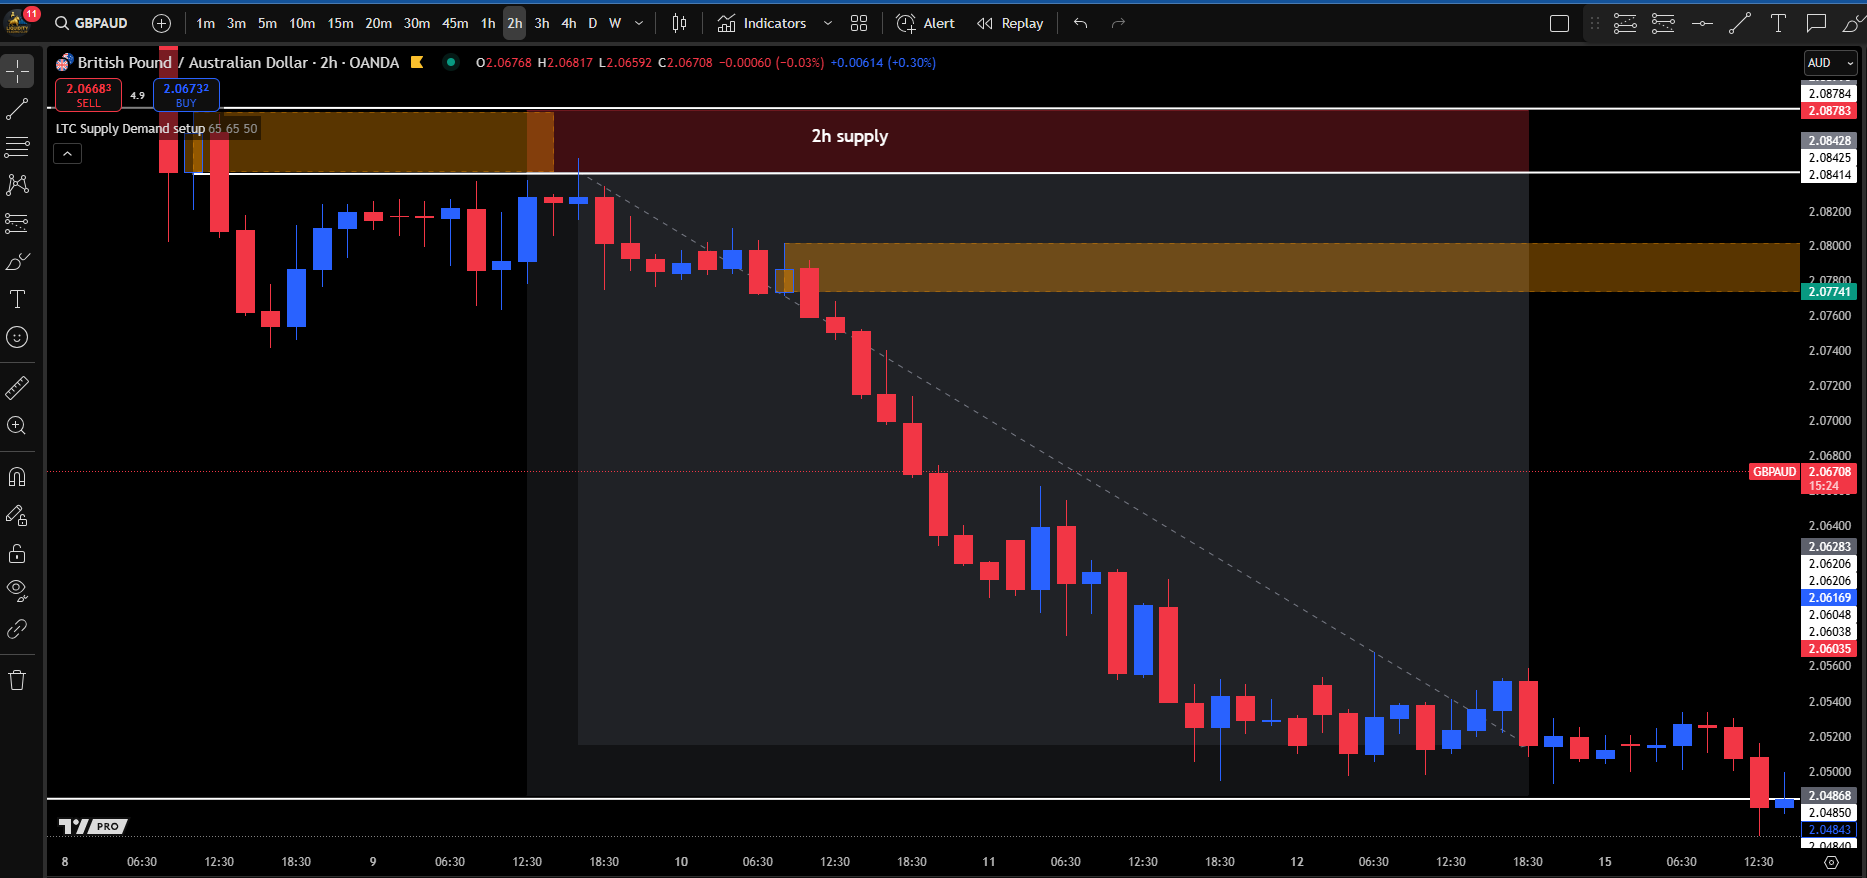Switch to the 1m timeframe
This screenshot has height=878, width=1867.
tap(205, 23)
